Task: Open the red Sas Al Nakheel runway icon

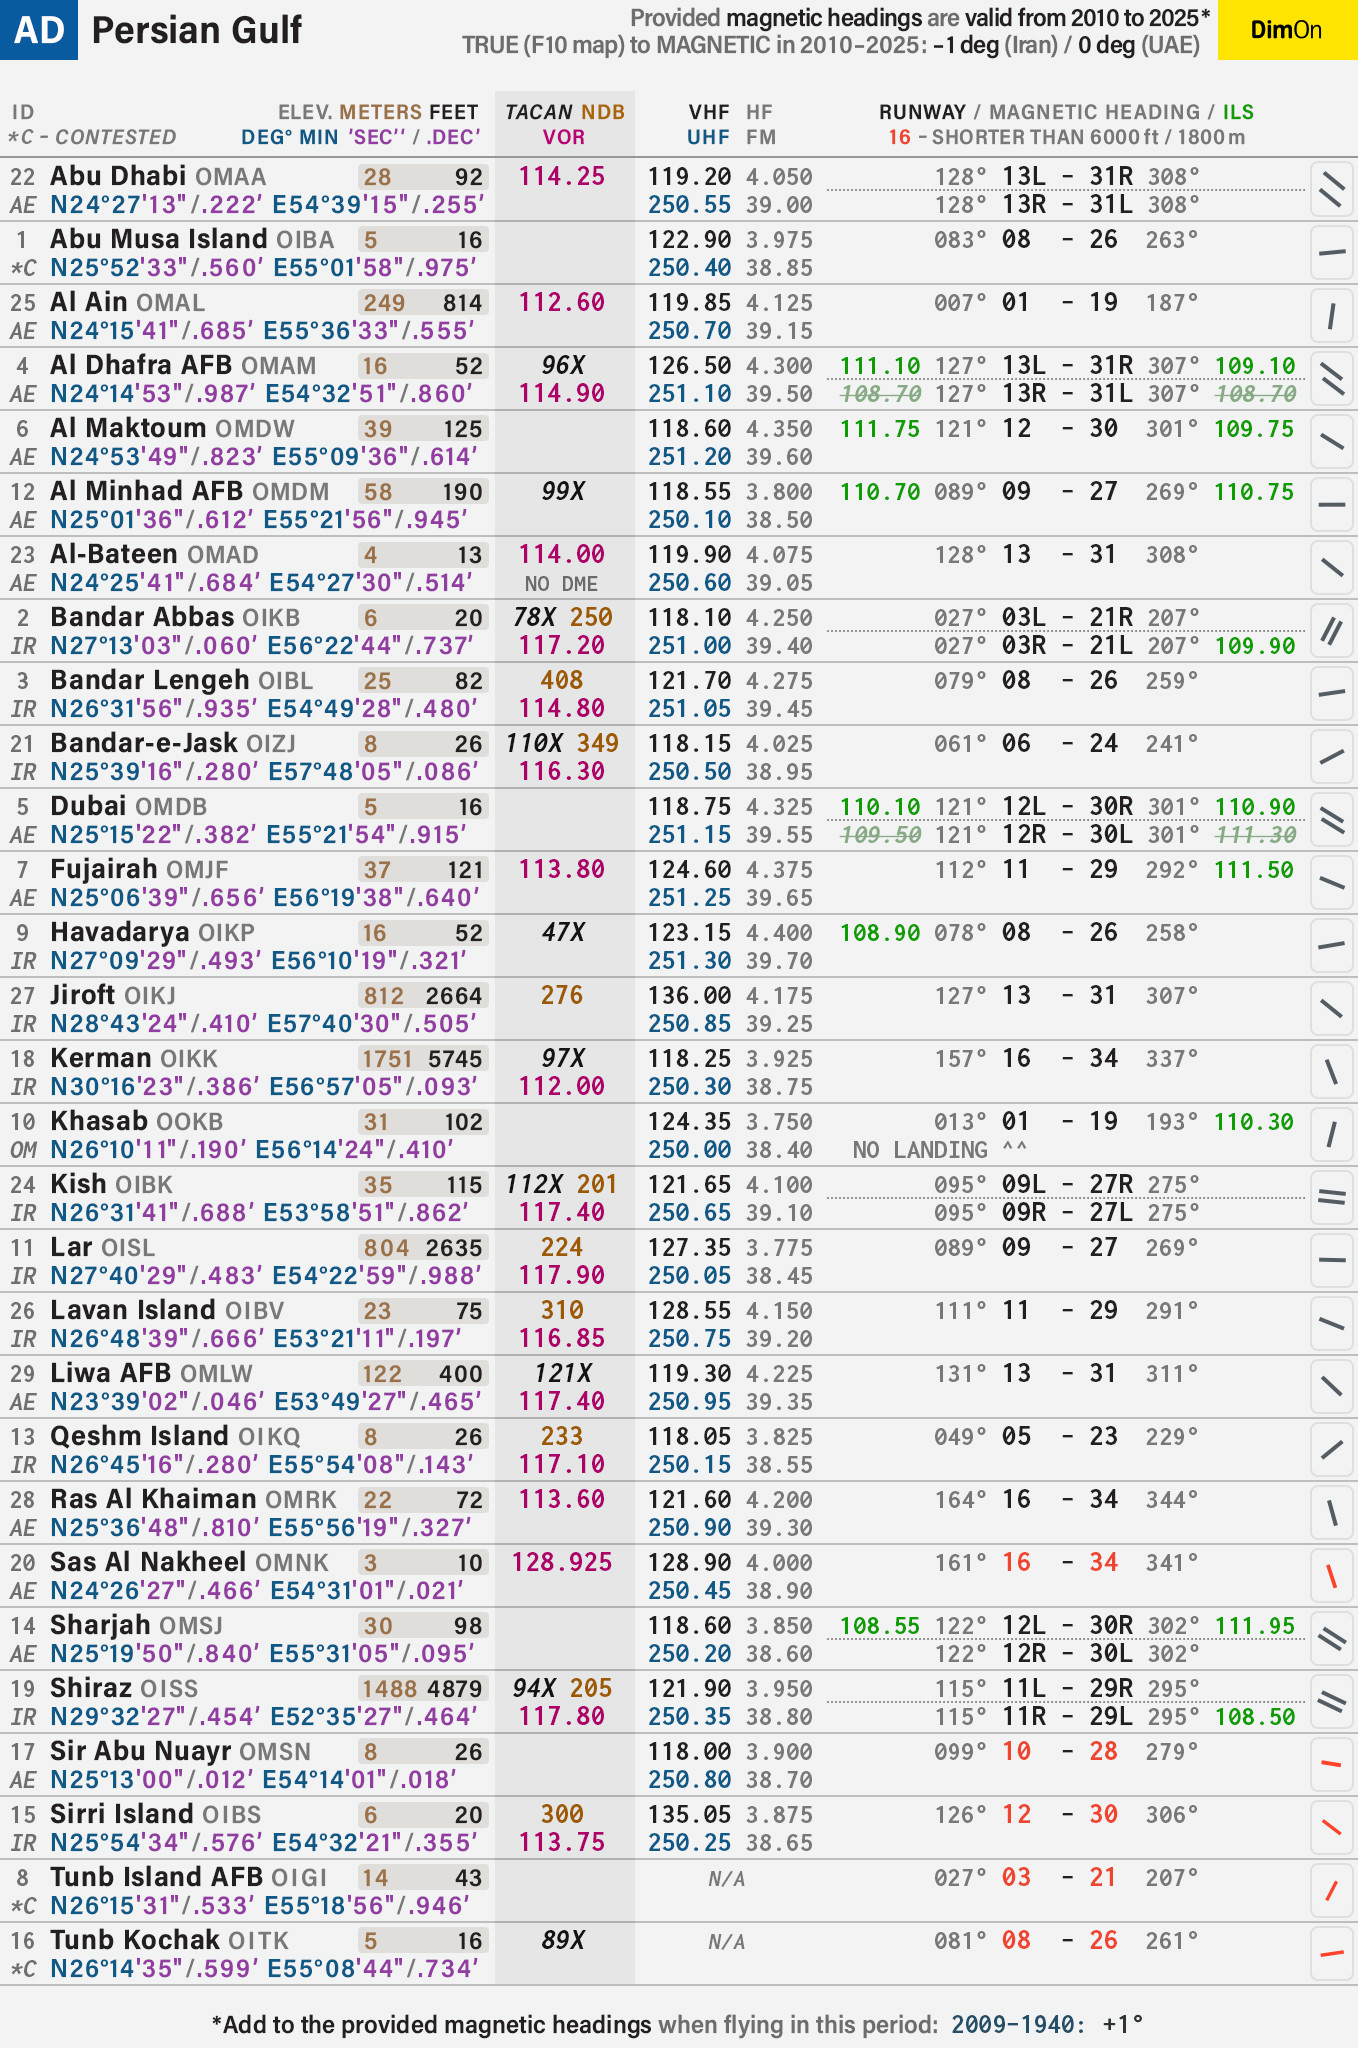Action: 1332,1576
